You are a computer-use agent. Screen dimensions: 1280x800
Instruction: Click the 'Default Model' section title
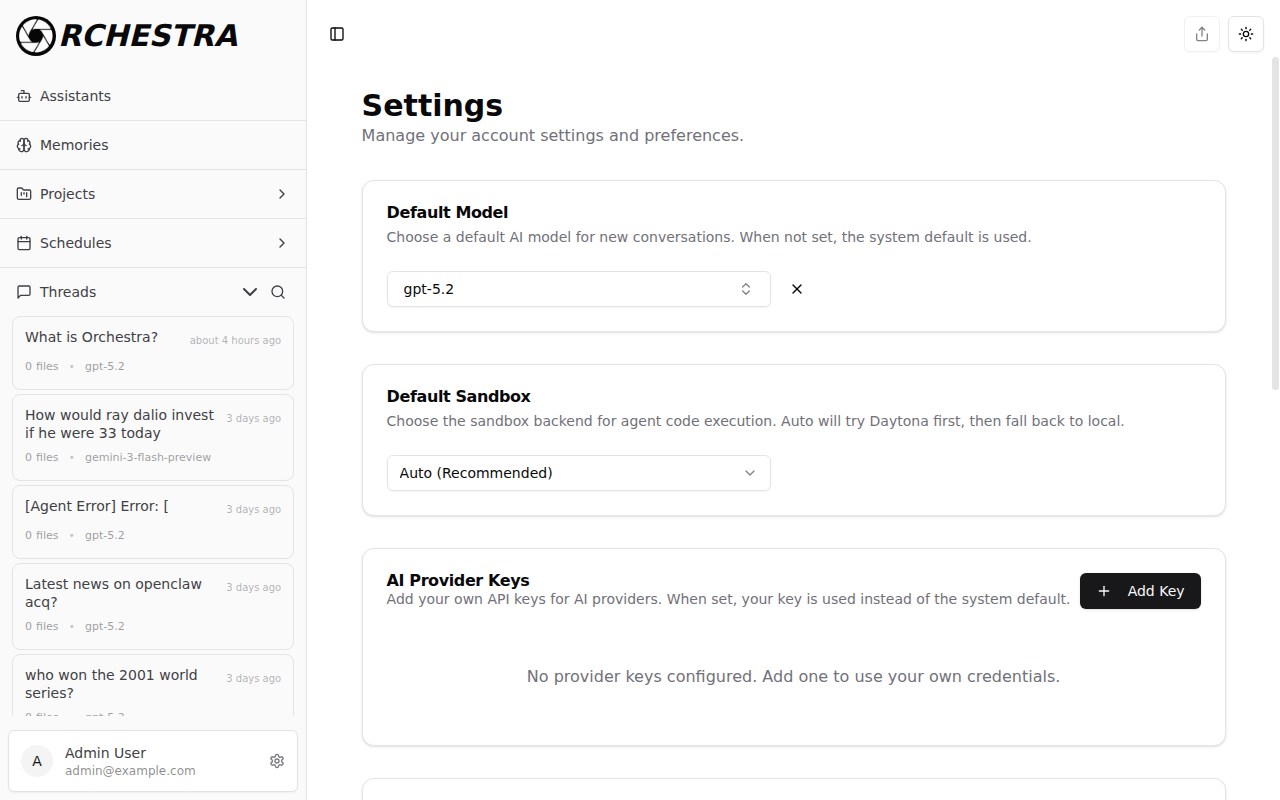447,212
